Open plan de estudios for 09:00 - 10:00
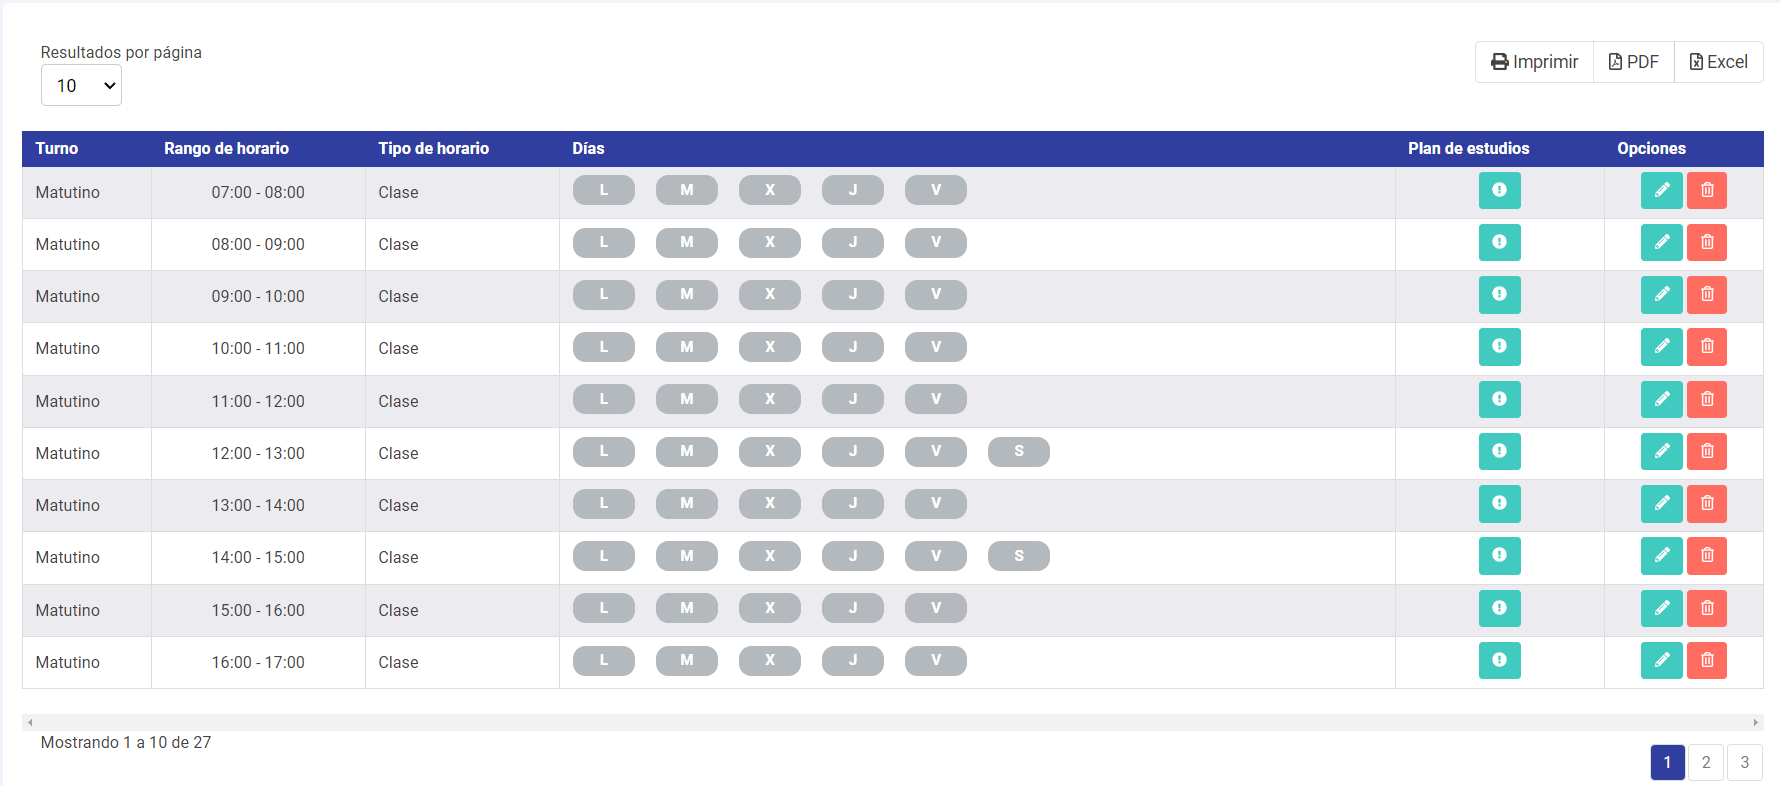This screenshot has width=1780, height=786. (x=1499, y=294)
